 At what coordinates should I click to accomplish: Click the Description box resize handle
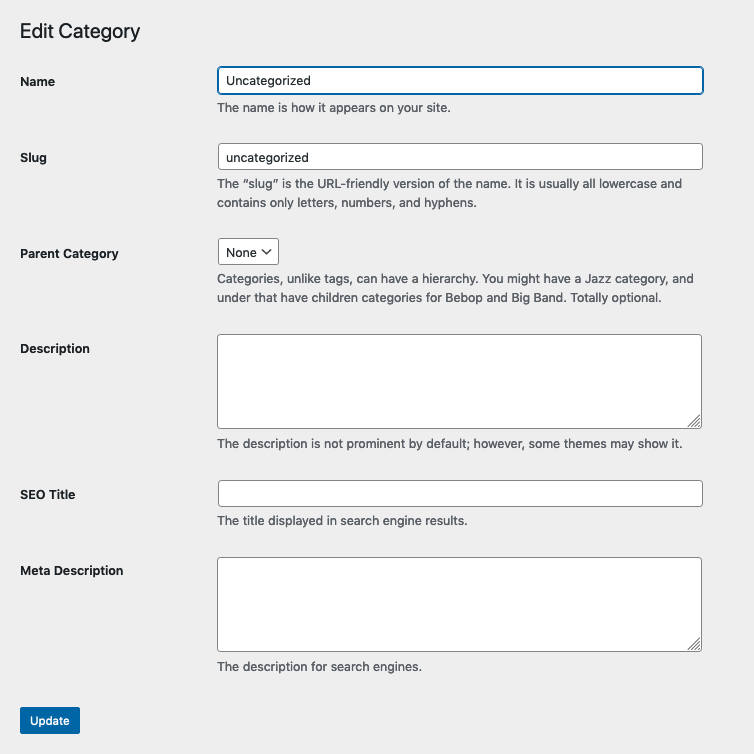[x=694, y=421]
